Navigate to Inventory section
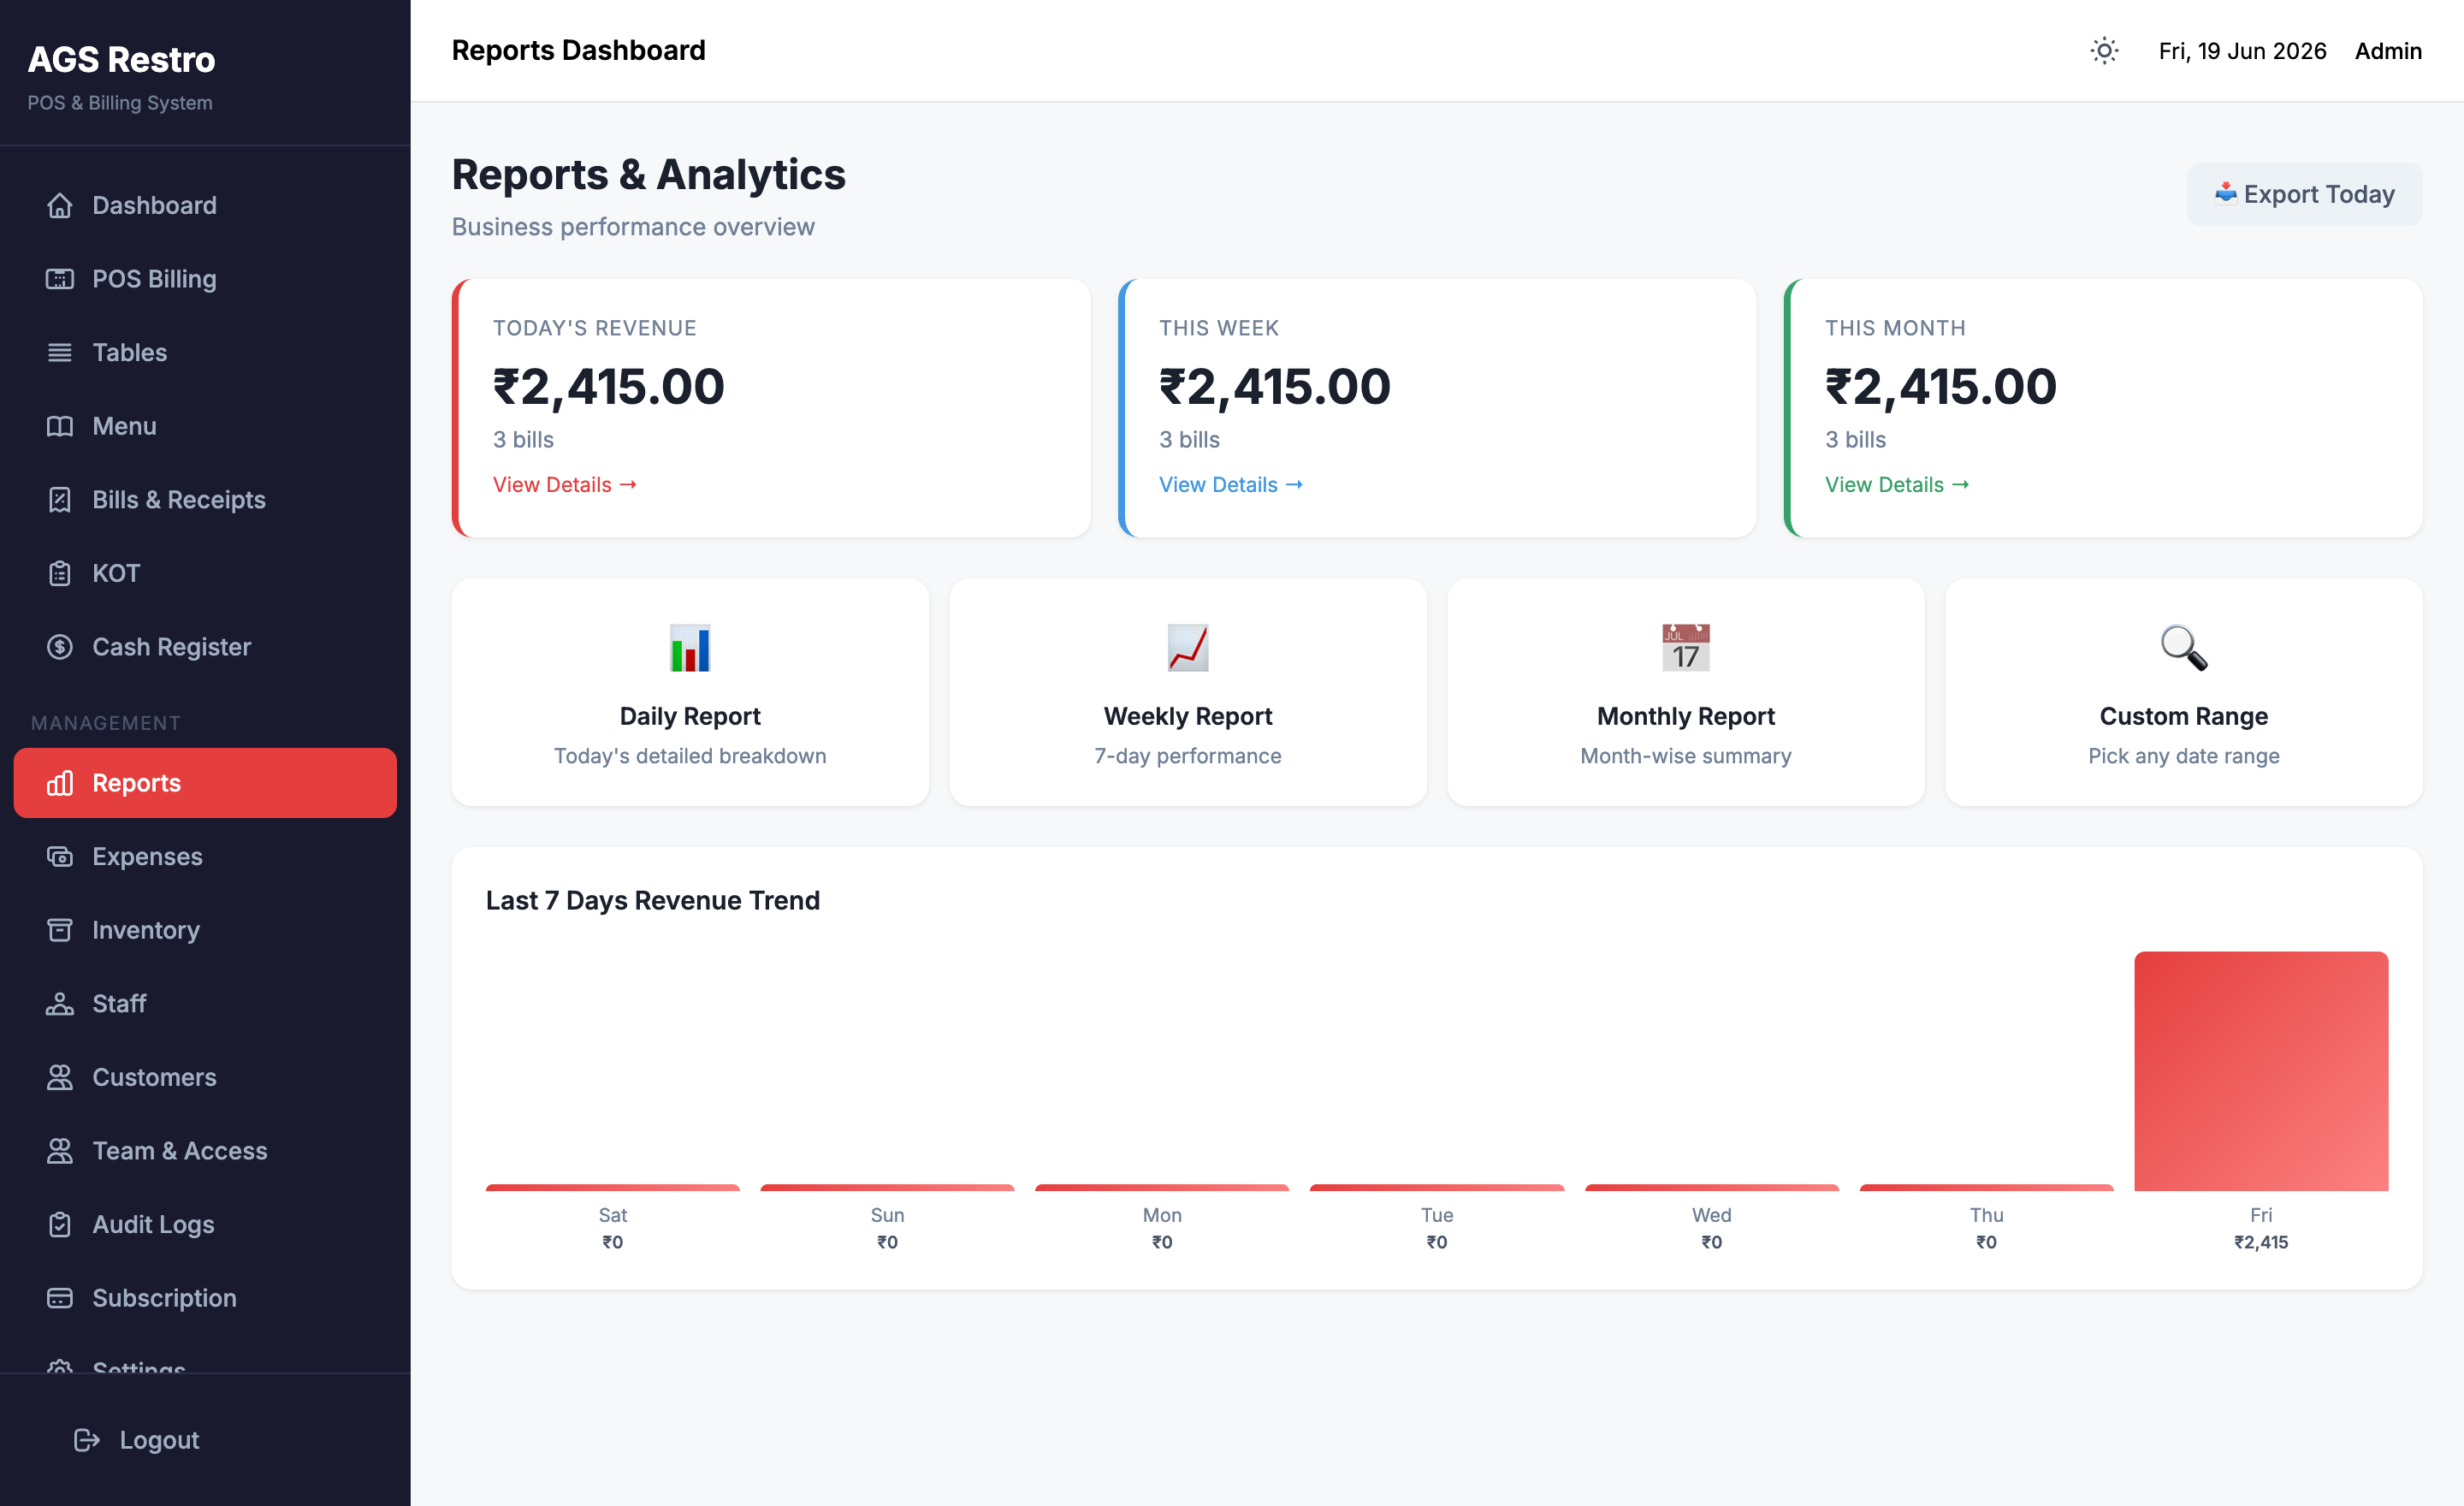 point(205,930)
